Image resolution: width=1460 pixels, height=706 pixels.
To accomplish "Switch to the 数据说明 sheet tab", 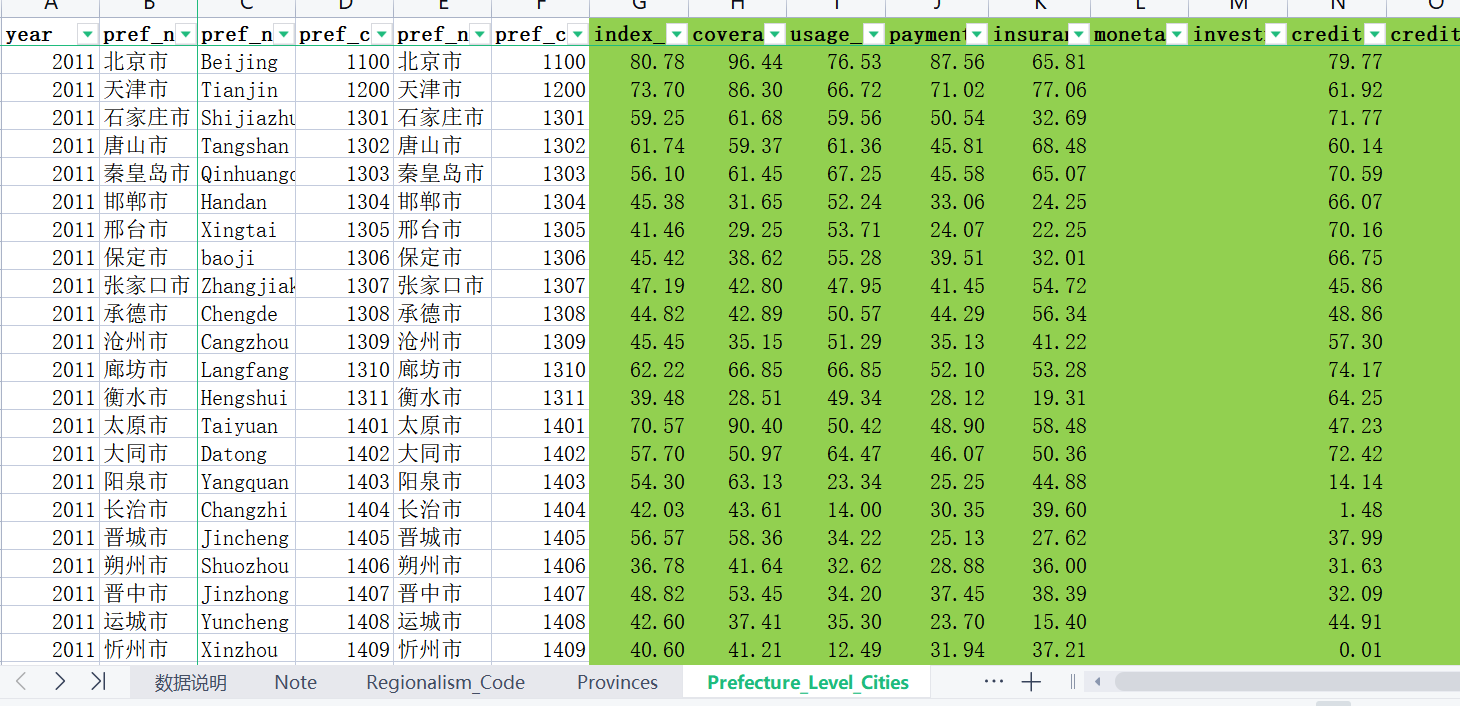I will [190, 683].
